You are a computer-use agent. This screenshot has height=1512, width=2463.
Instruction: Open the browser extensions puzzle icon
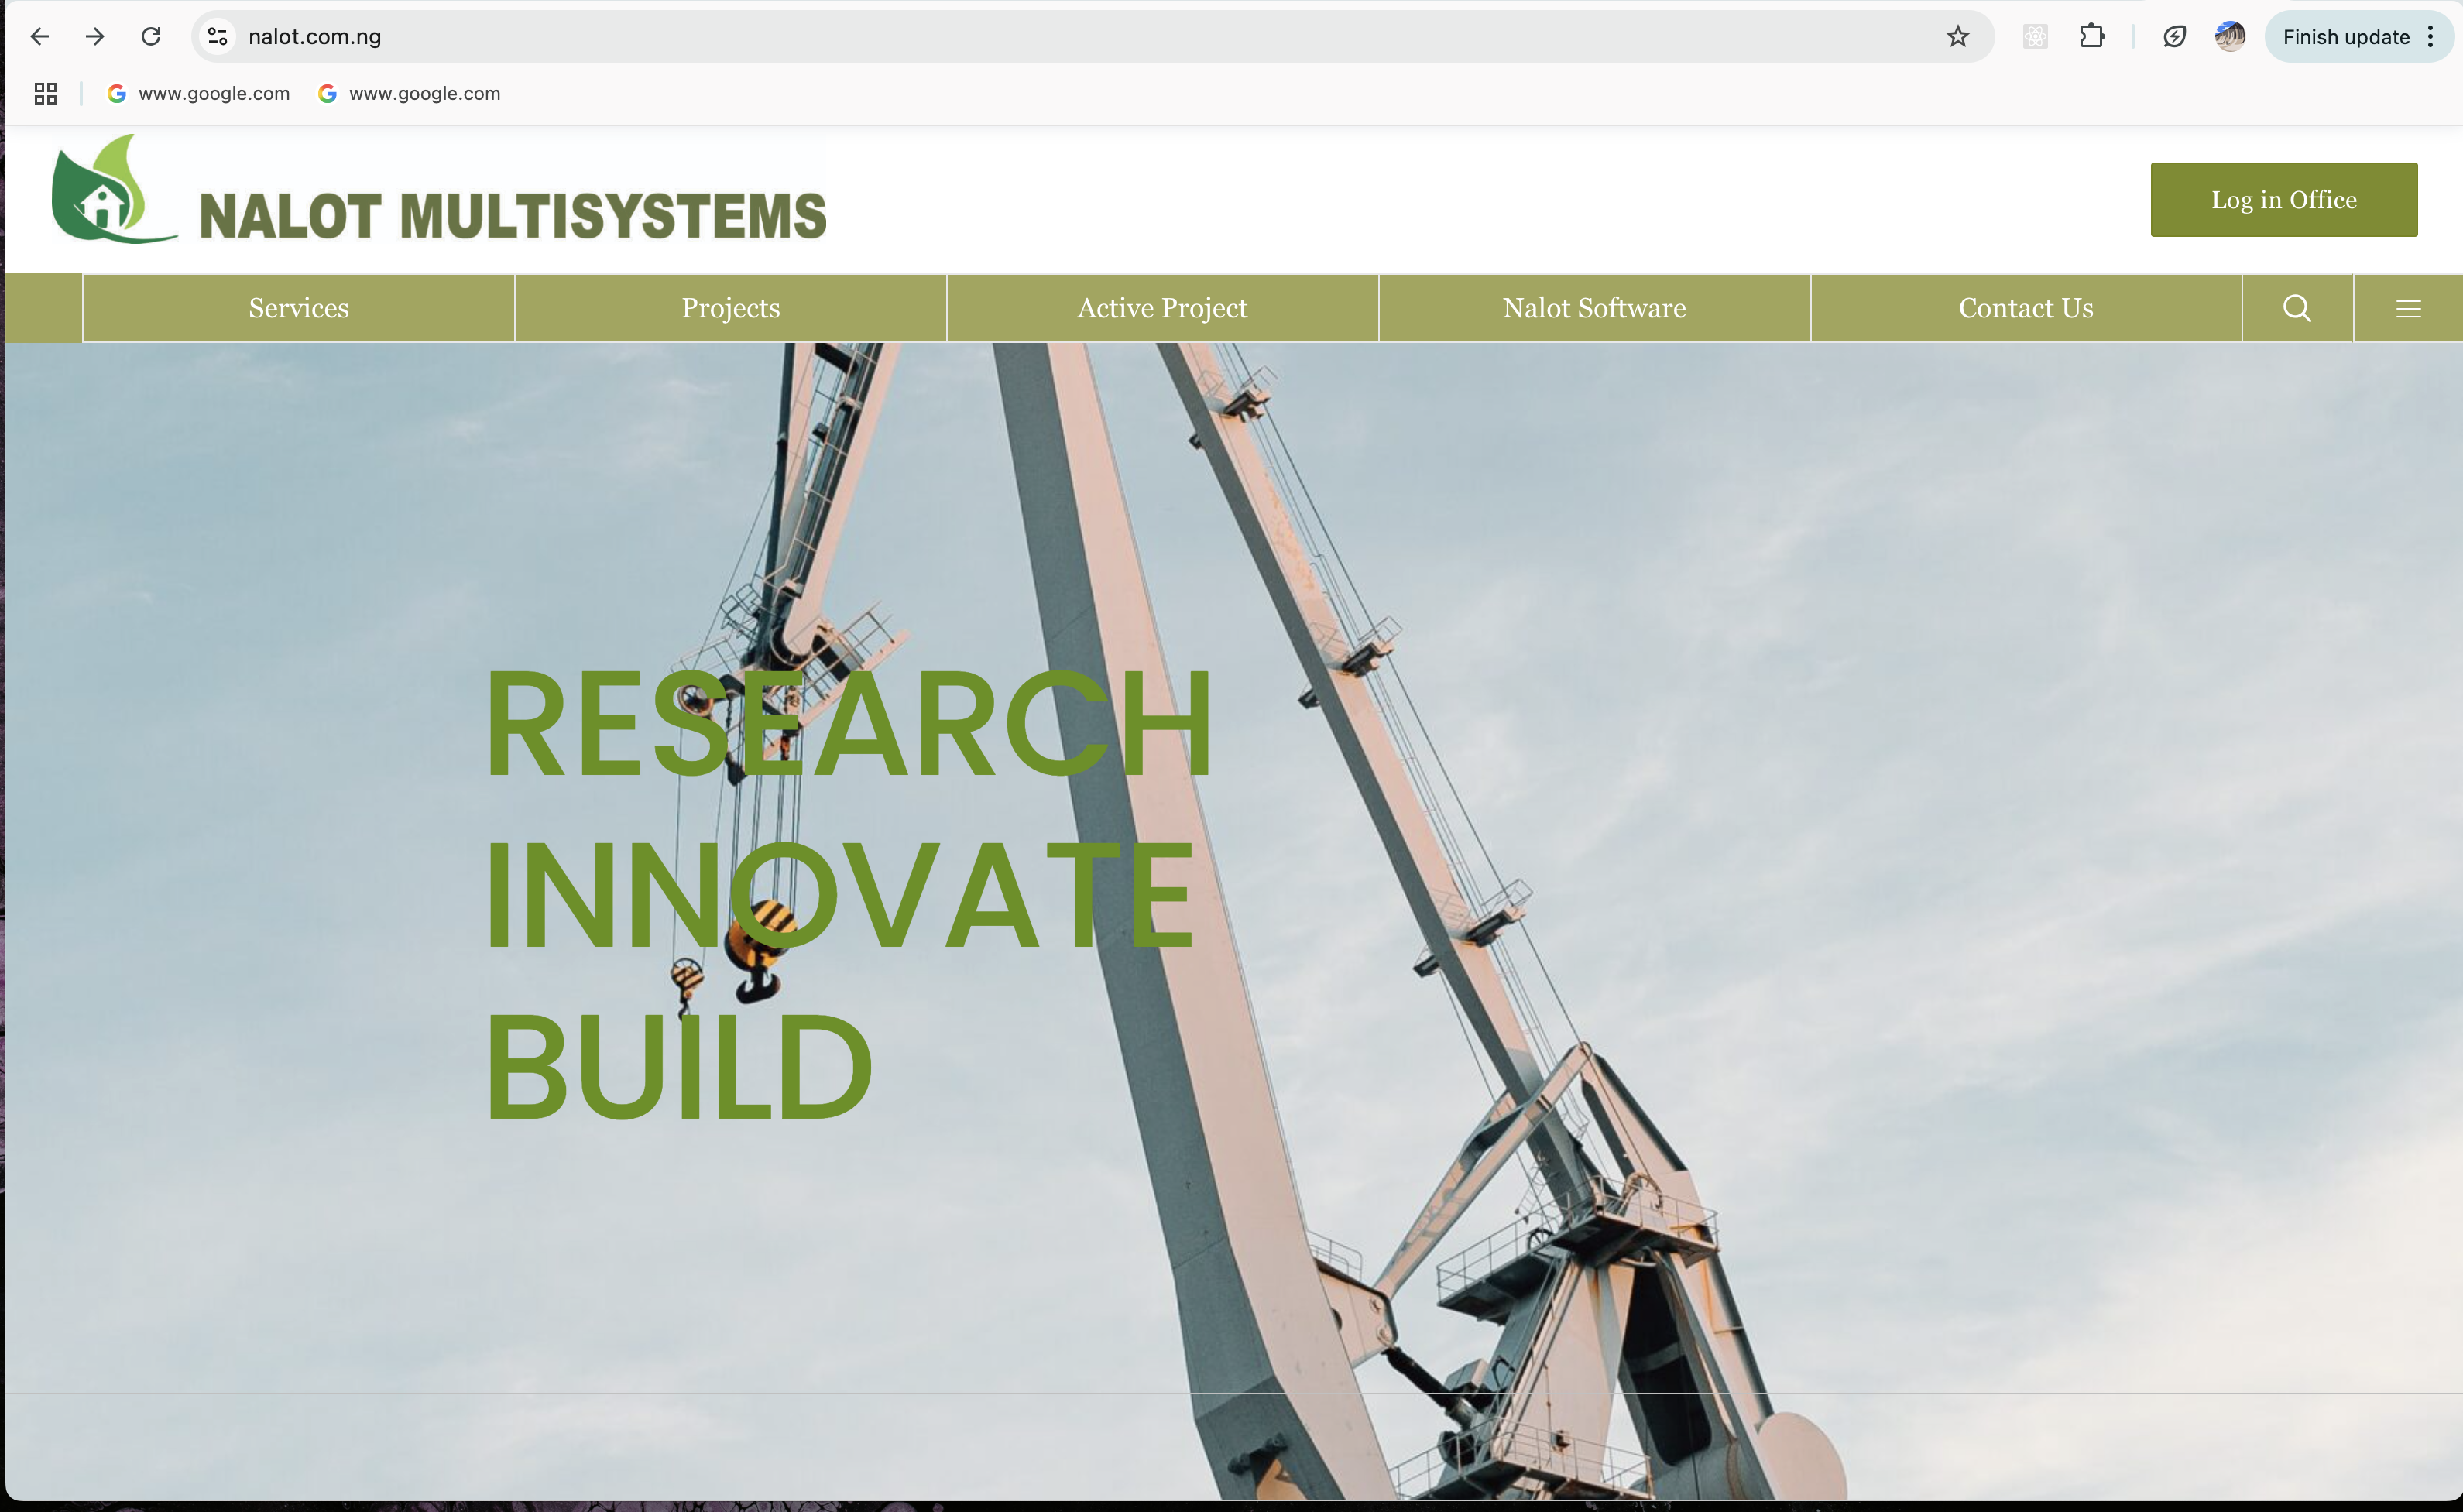(2091, 37)
